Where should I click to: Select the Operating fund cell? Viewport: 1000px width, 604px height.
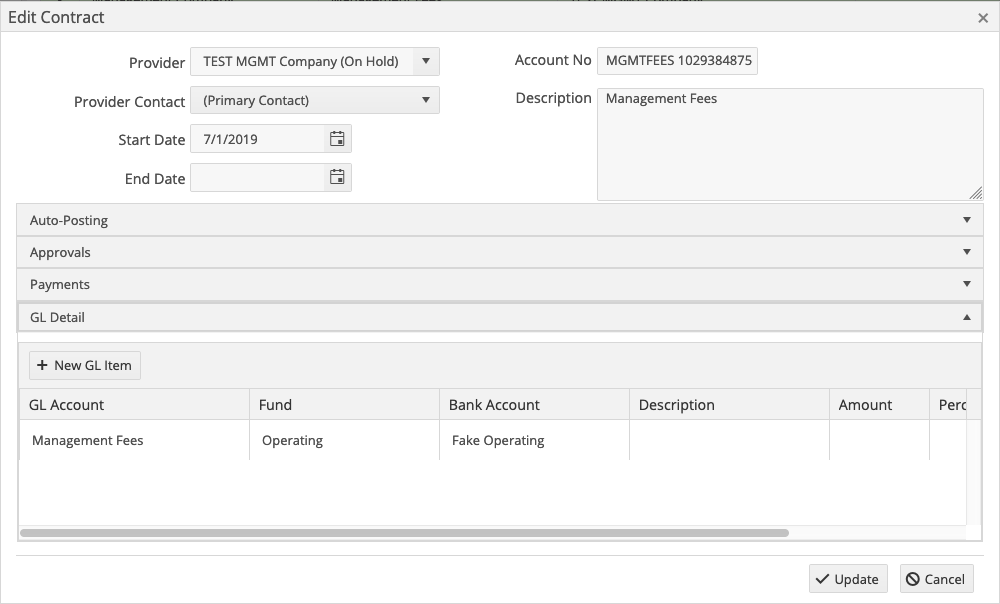point(344,440)
